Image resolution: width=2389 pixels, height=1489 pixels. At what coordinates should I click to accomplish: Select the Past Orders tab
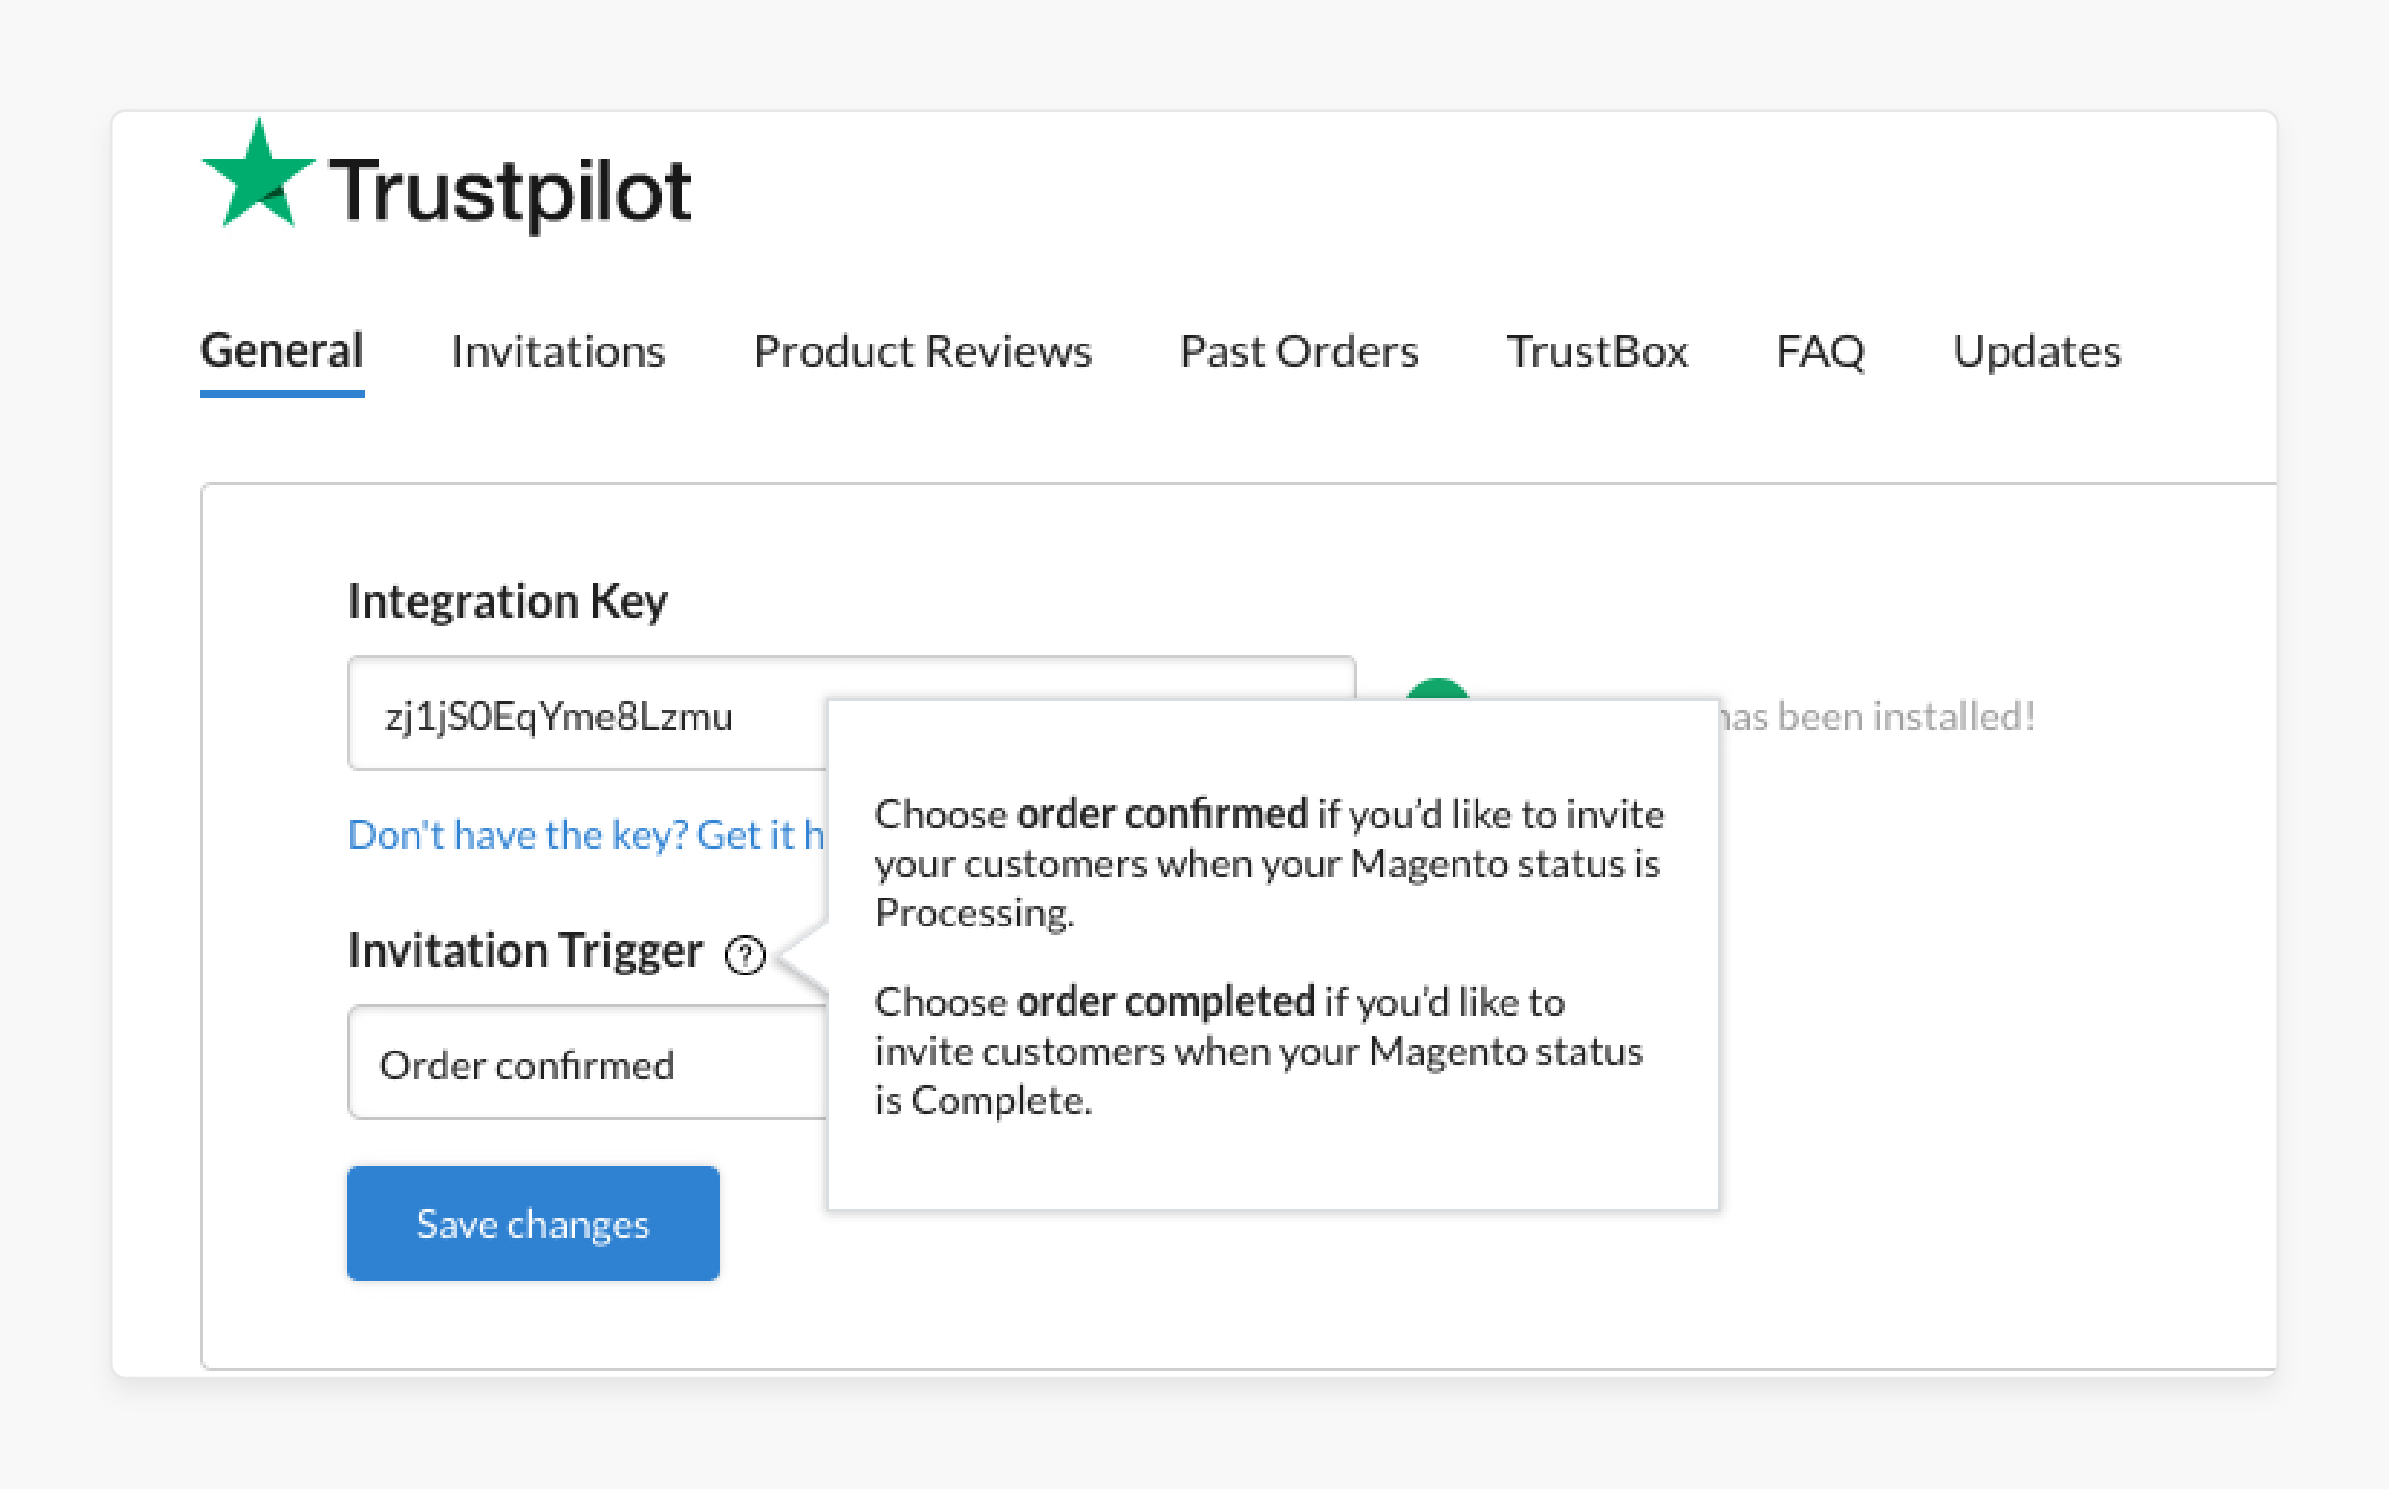coord(1299,352)
